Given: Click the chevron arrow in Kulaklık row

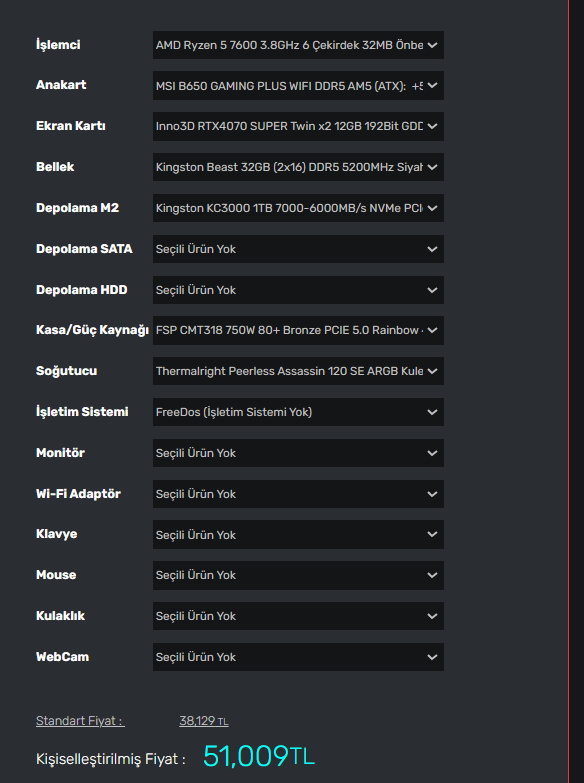Looking at the screenshot, I should pyautogui.click(x=433, y=616).
